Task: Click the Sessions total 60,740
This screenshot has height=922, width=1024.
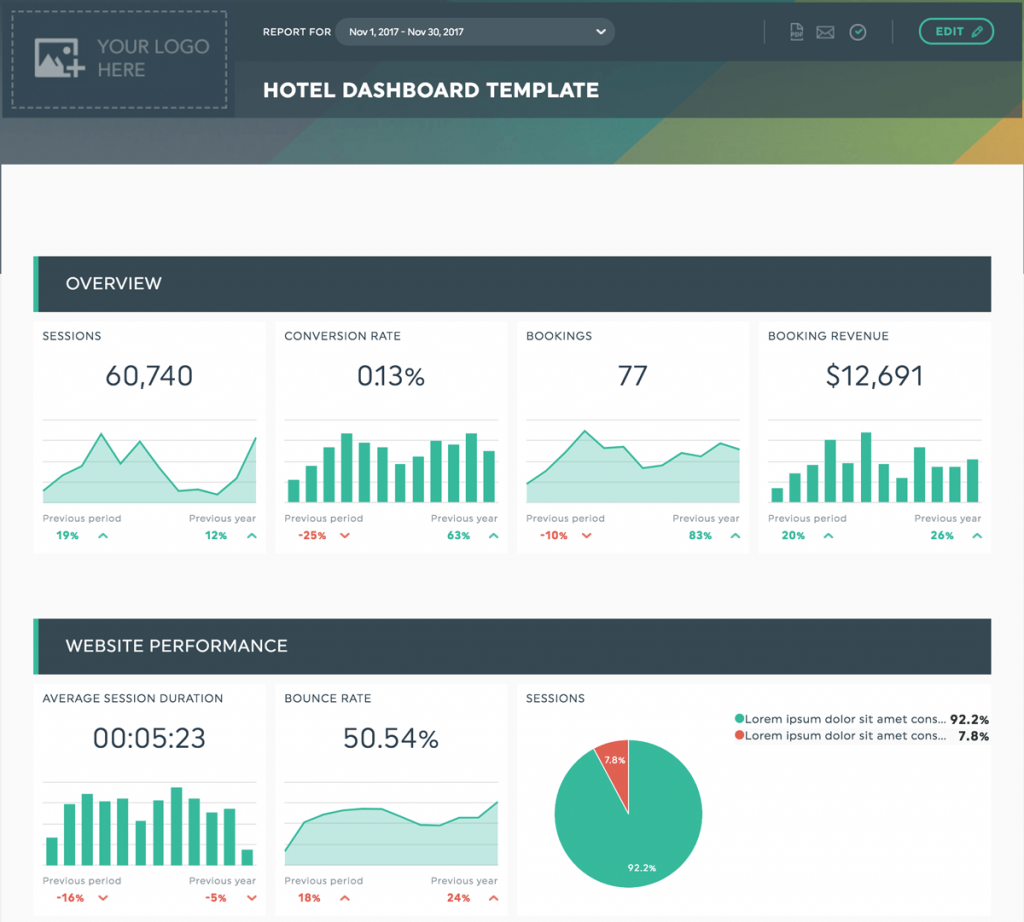Action: click(148, 376)
